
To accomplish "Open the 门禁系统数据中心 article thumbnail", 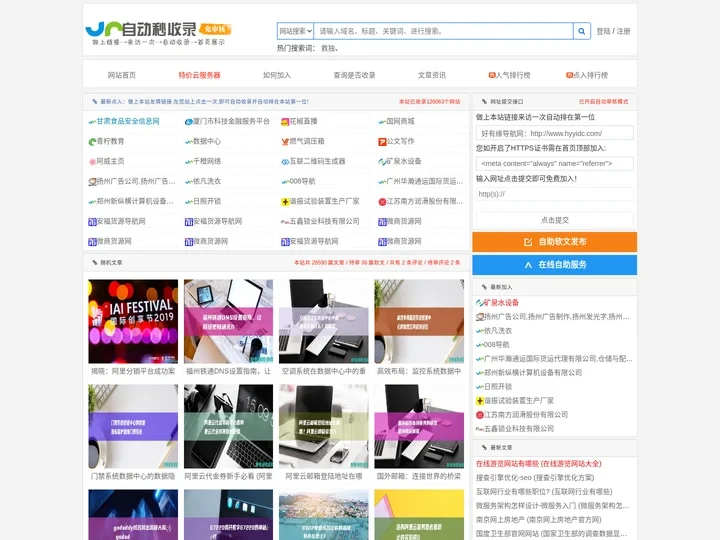I will [133, 427].
